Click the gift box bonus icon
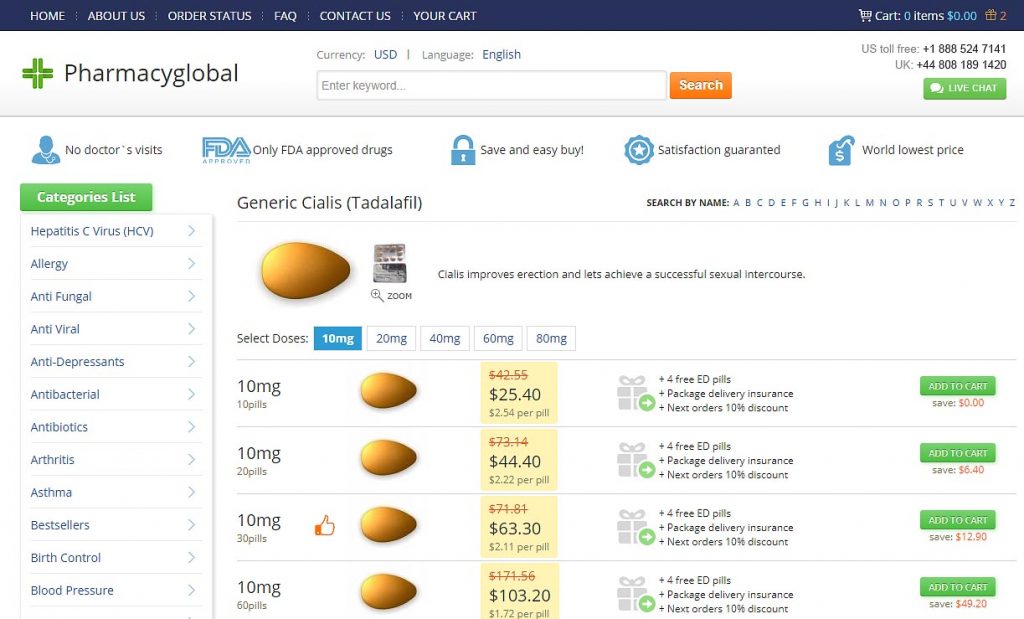1024x619 pixels. (991, 14)
